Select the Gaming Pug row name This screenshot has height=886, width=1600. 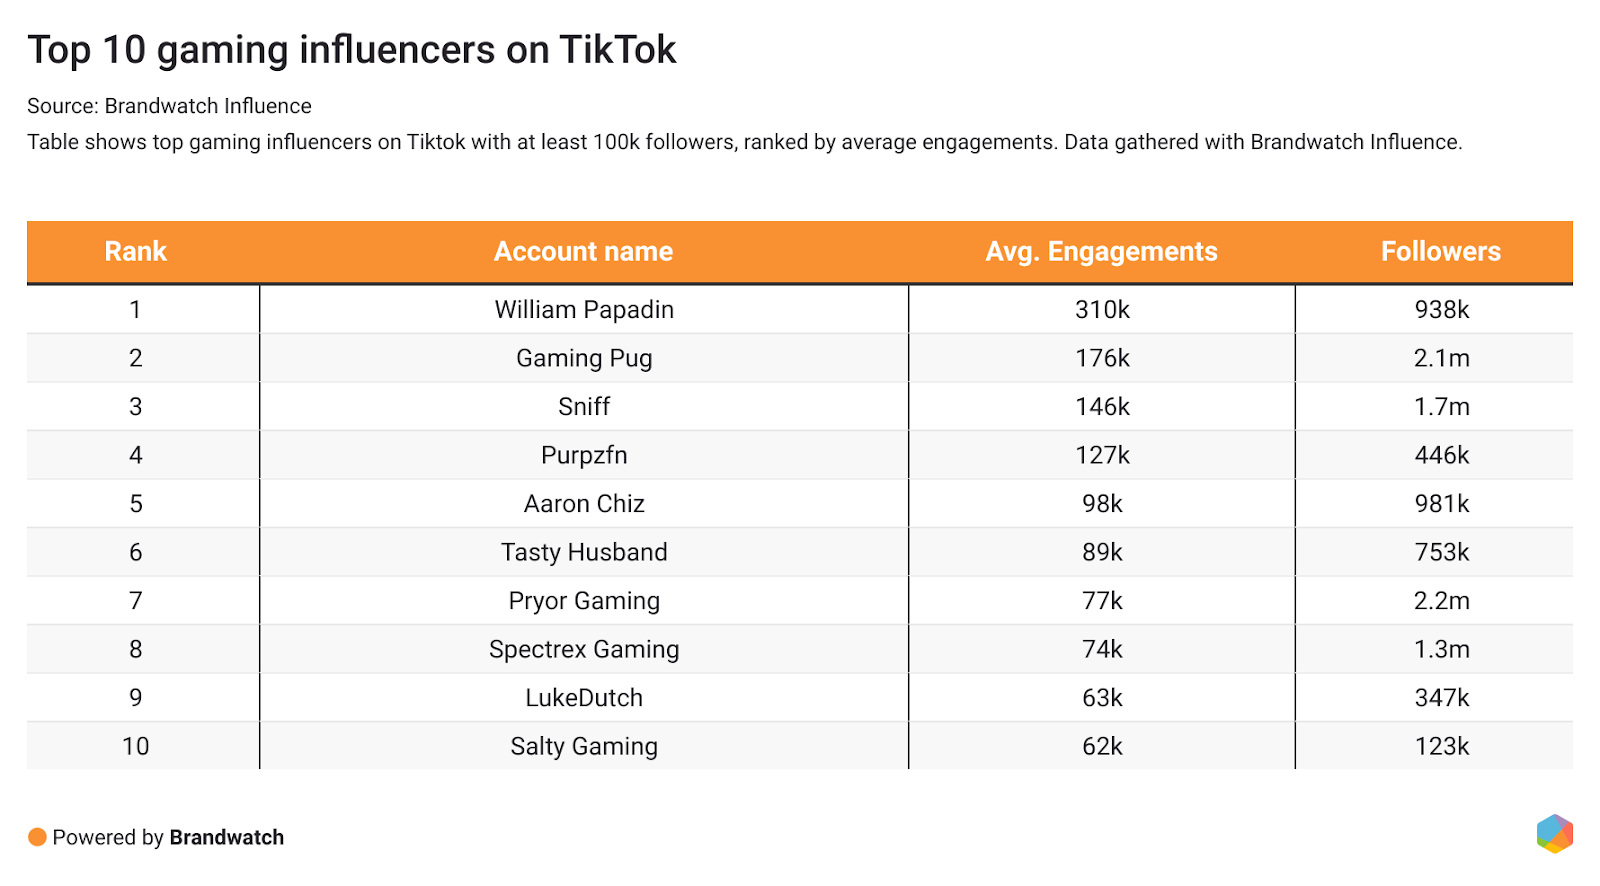584,359
